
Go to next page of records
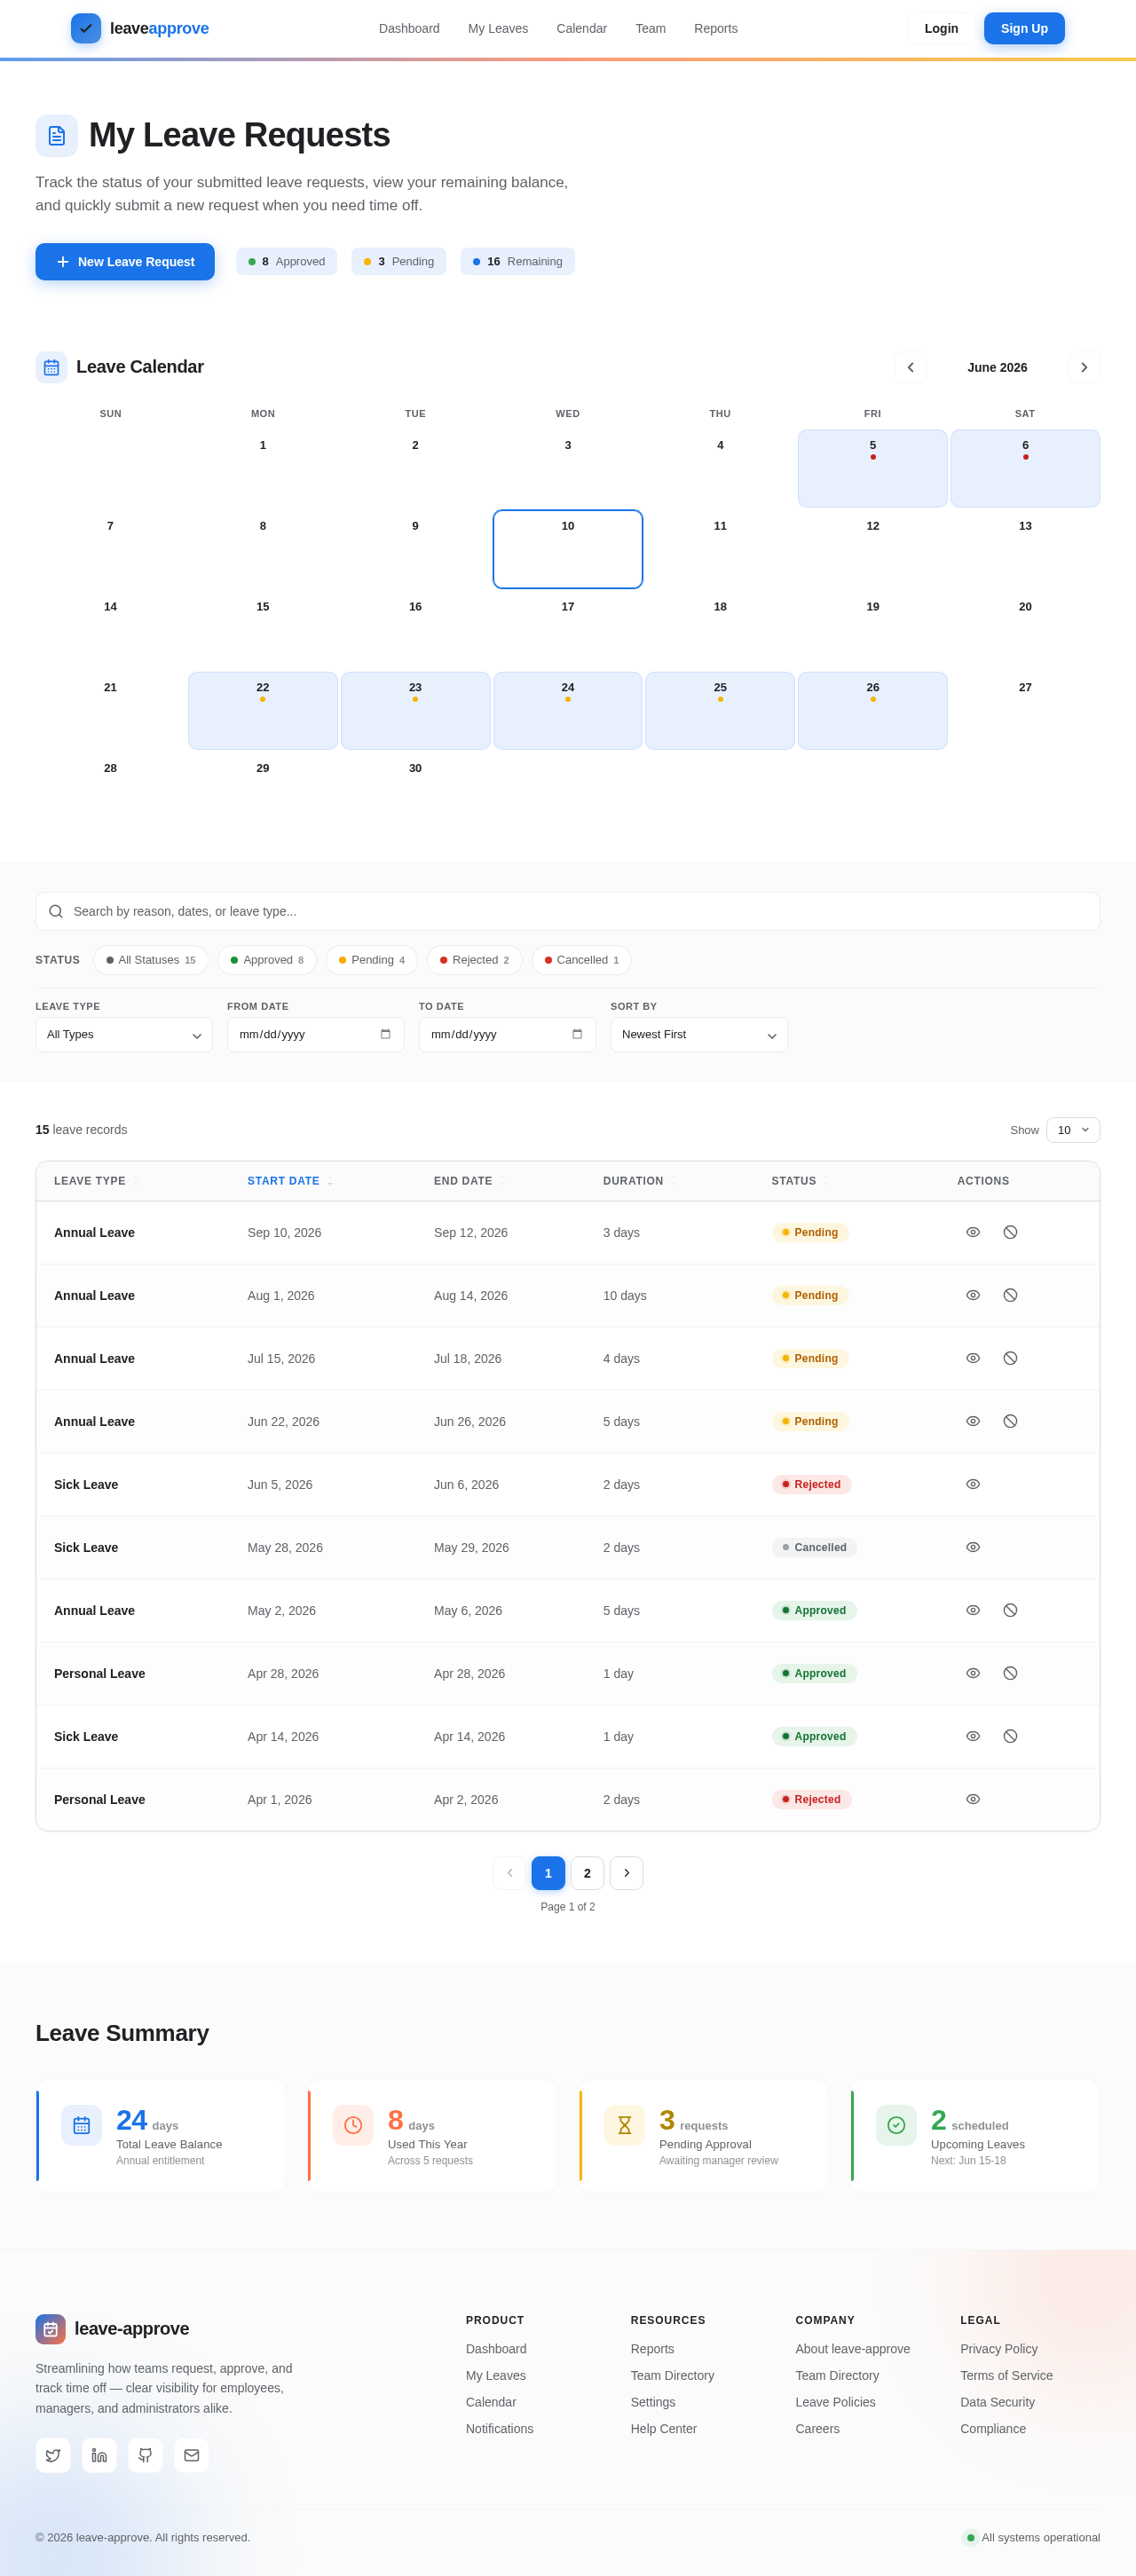[626, 1873]
